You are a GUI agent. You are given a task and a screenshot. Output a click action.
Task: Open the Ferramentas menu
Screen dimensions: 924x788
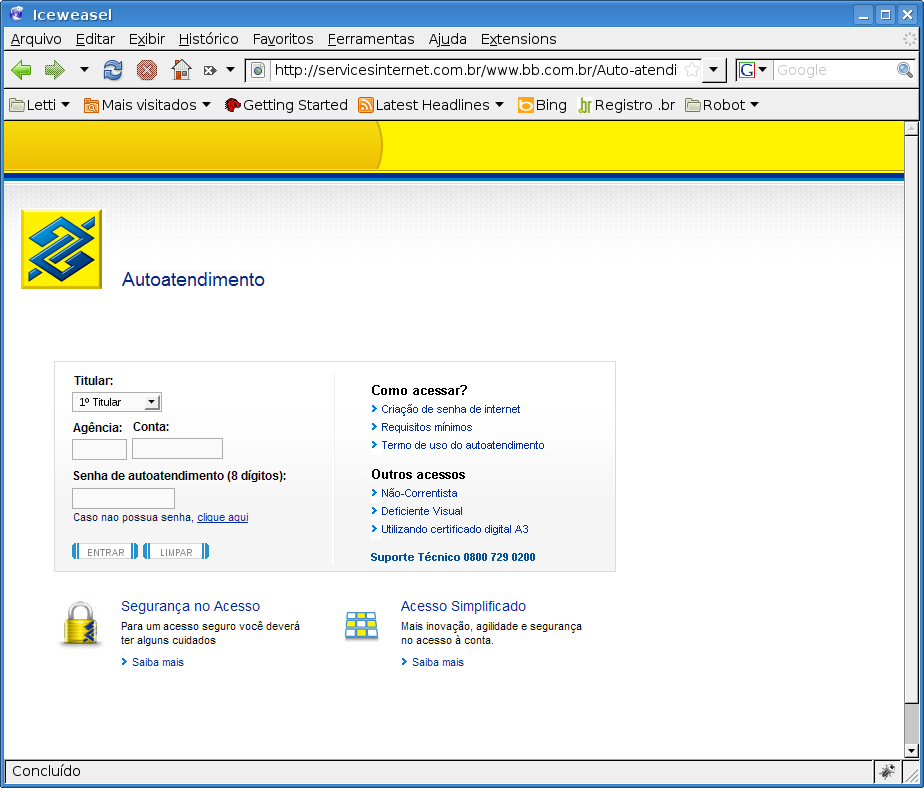(x=371, y=39)
